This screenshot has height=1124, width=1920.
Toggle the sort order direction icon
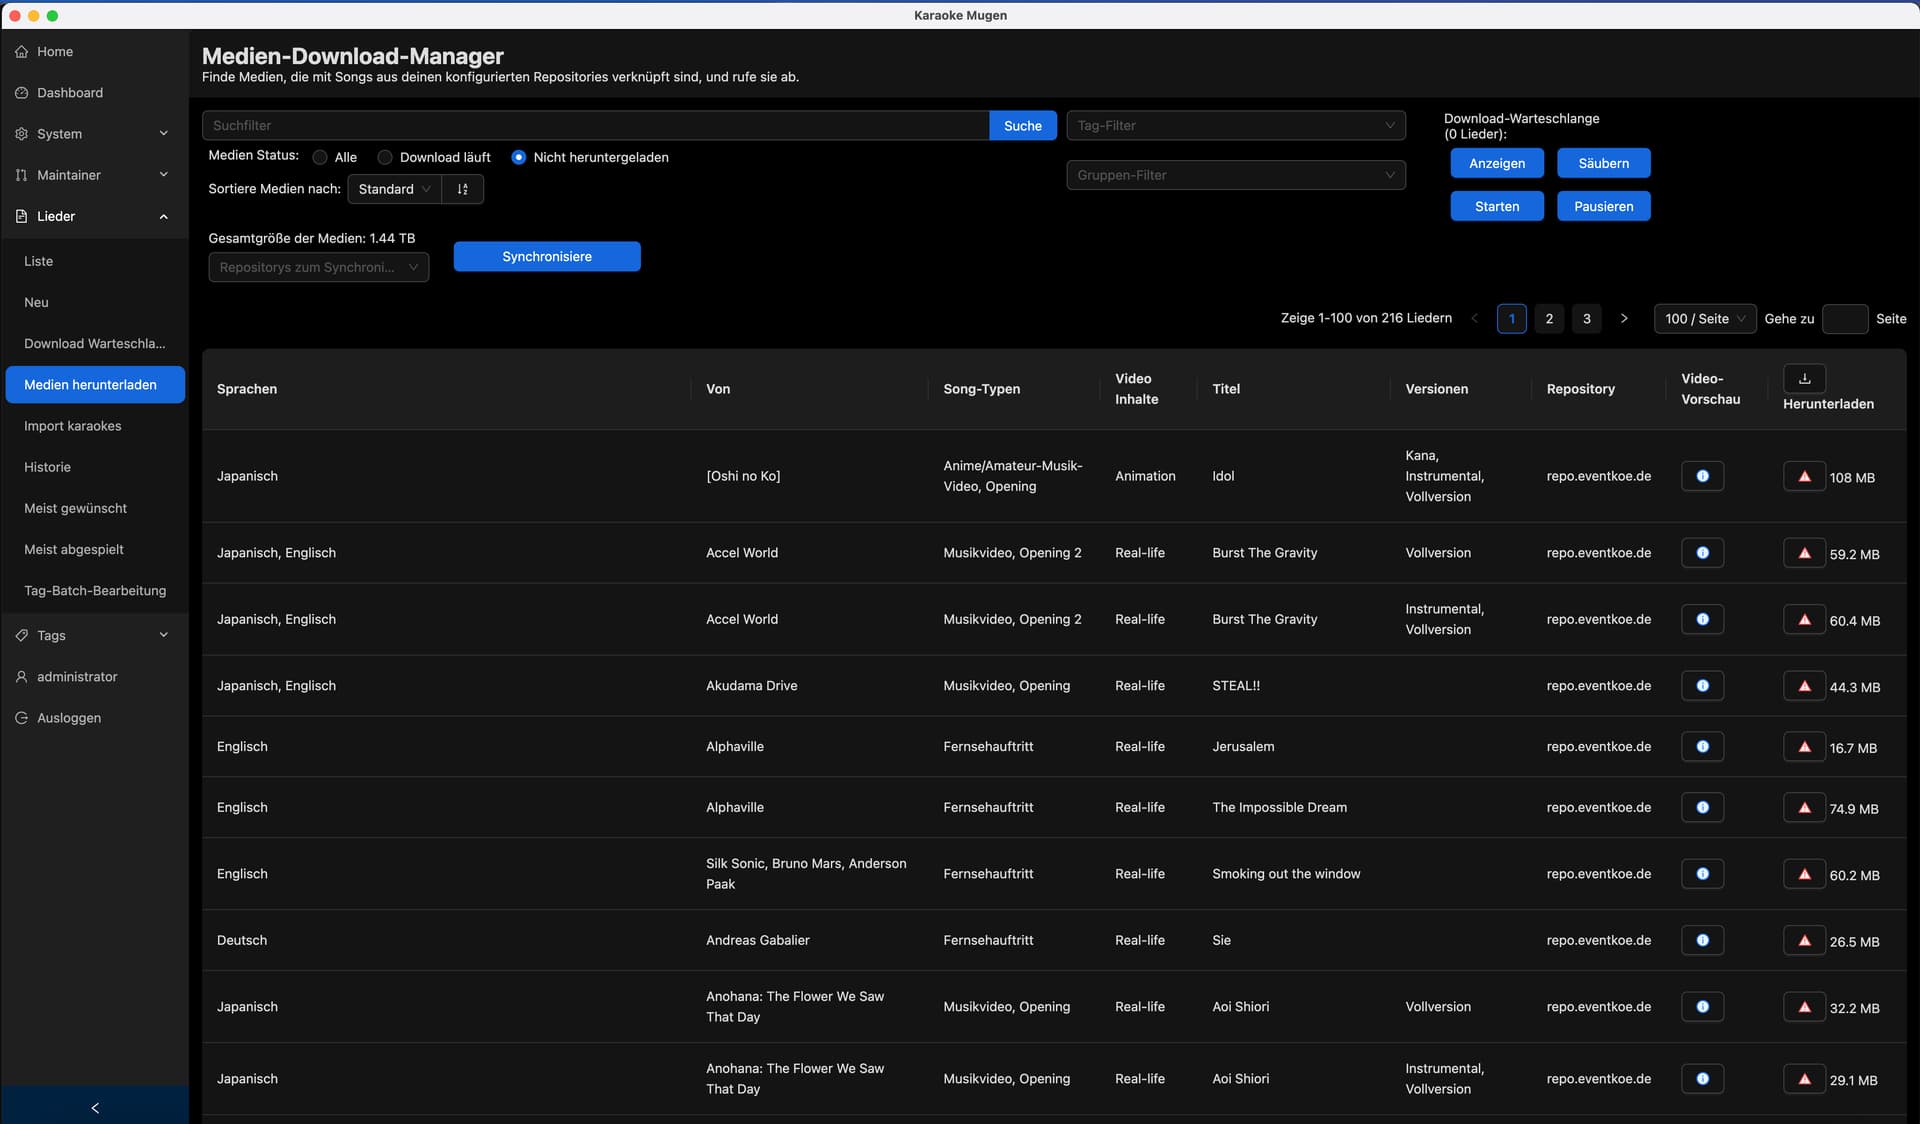462,189
